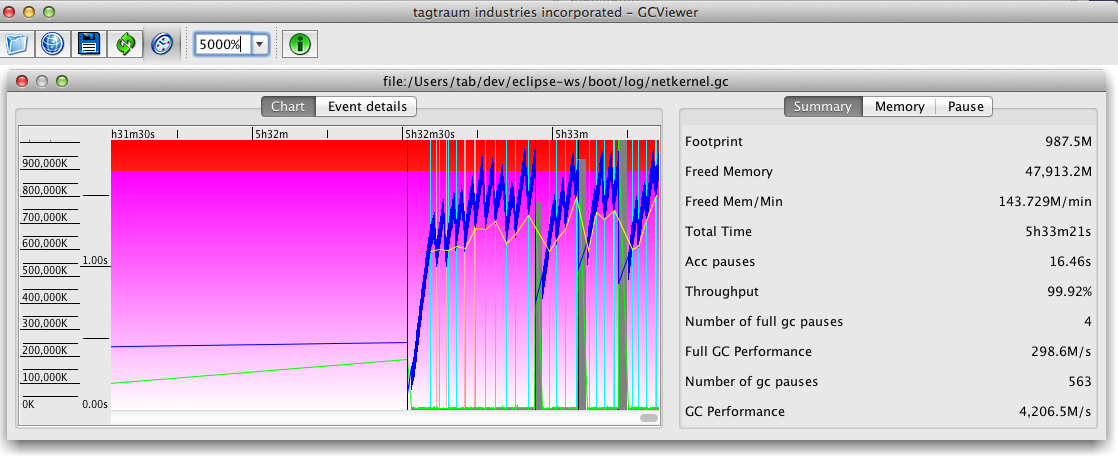Minimize the main GCViewer window

click(29, 11)
